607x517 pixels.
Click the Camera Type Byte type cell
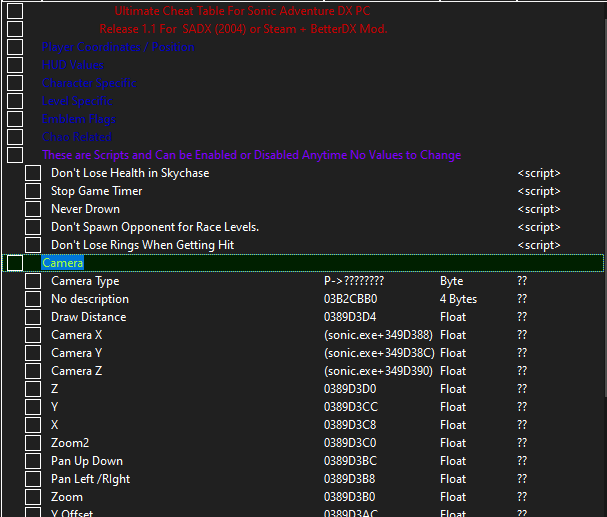[x=451, y=281]
